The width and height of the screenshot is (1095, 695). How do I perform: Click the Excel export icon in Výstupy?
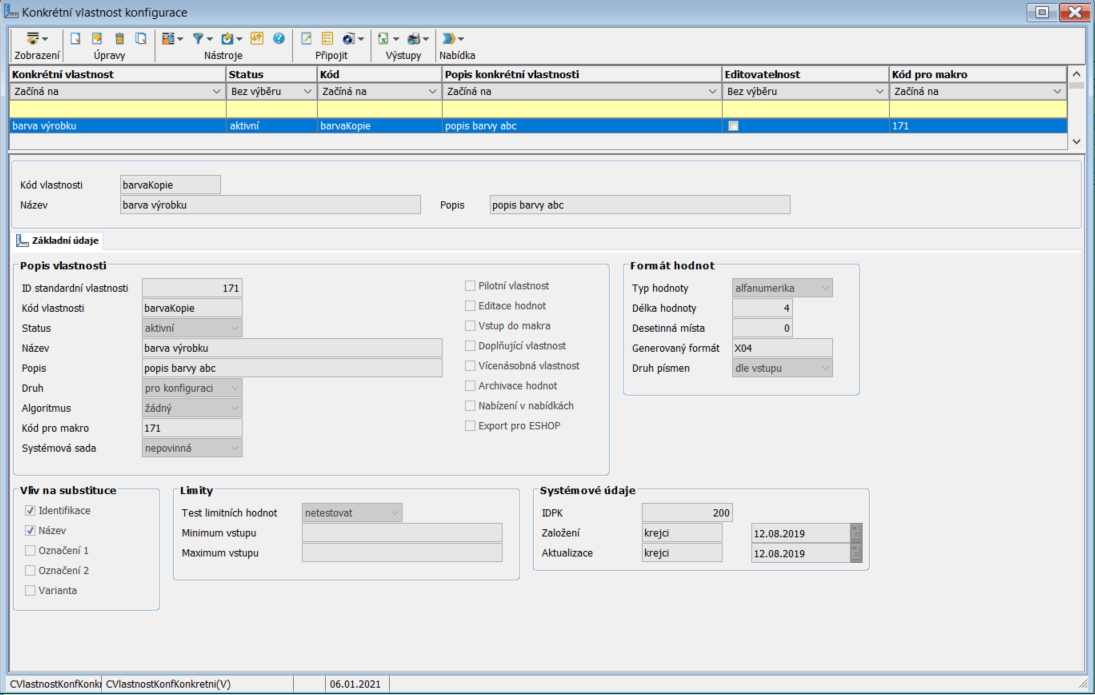pyautogui.click(x=383, y=39)
